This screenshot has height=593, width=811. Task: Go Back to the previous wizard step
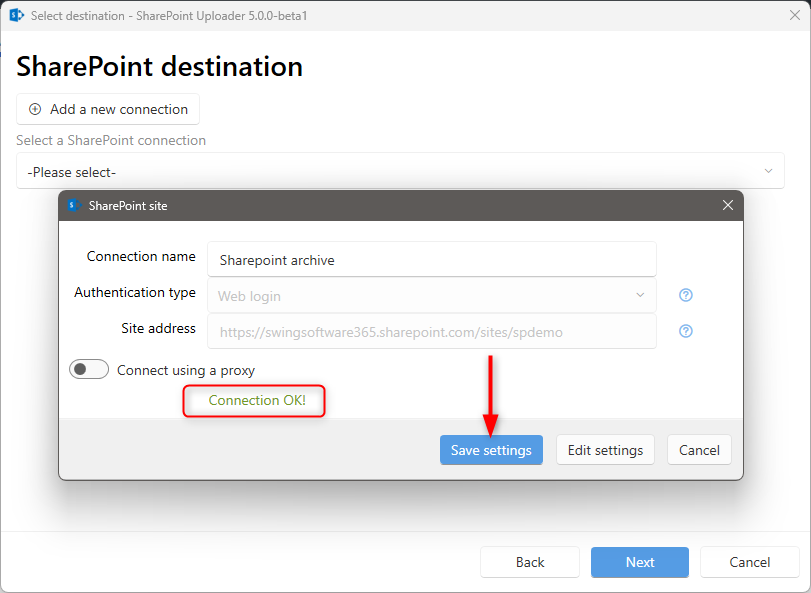pos(530,562)
